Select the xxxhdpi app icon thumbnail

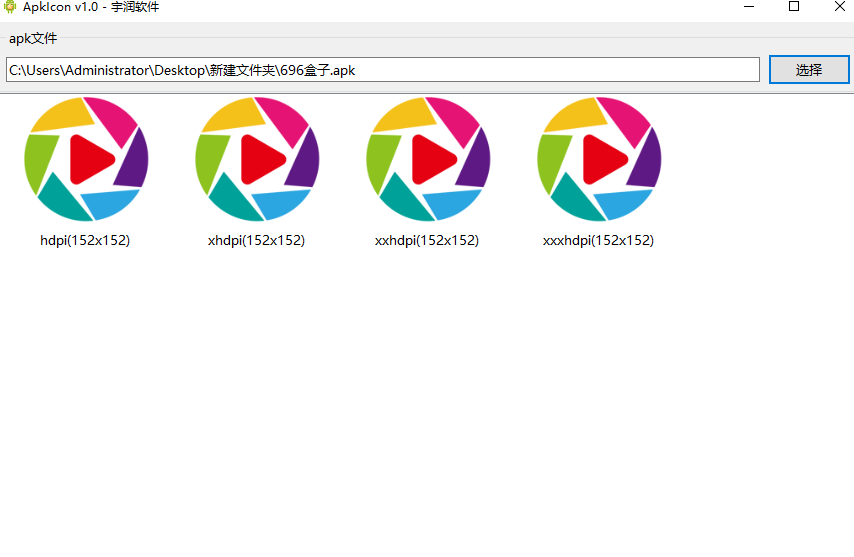pyautogui.click(x=599, y=159)
